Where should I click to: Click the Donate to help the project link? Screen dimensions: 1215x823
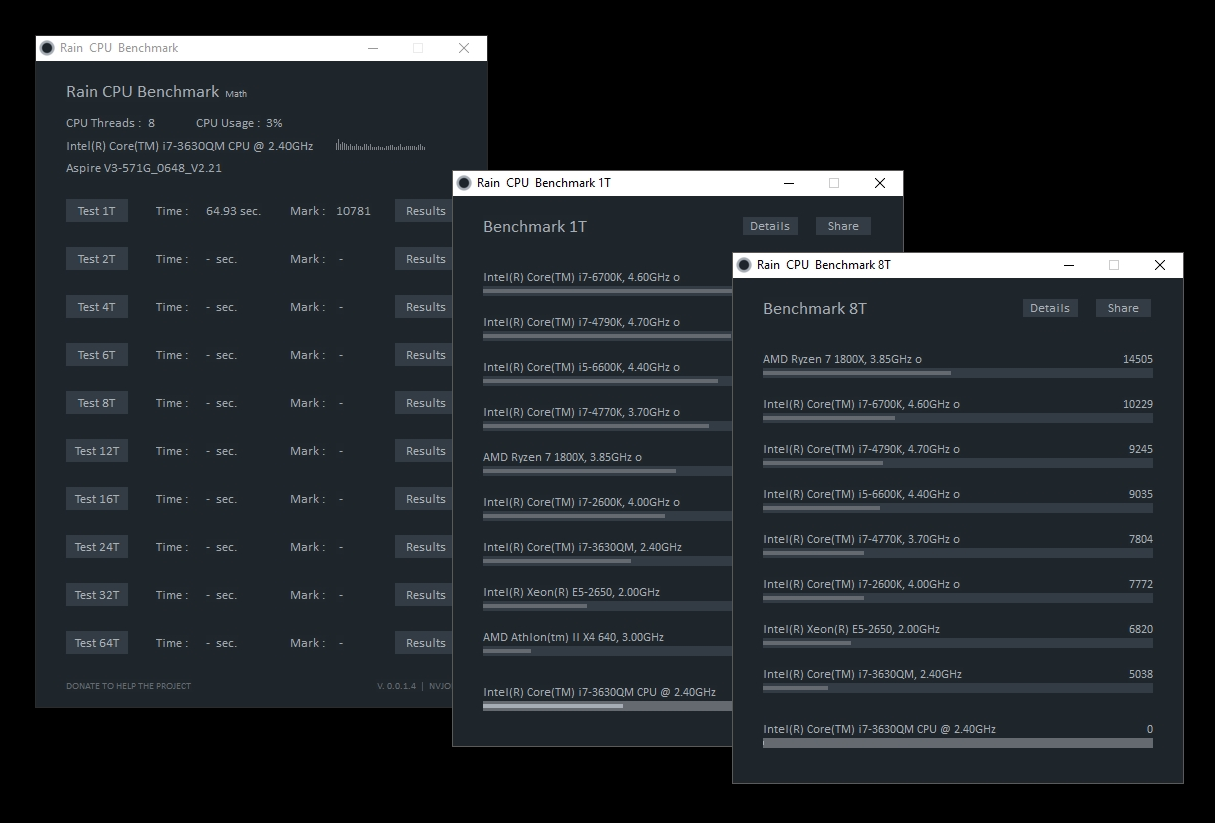pos(128,686)
